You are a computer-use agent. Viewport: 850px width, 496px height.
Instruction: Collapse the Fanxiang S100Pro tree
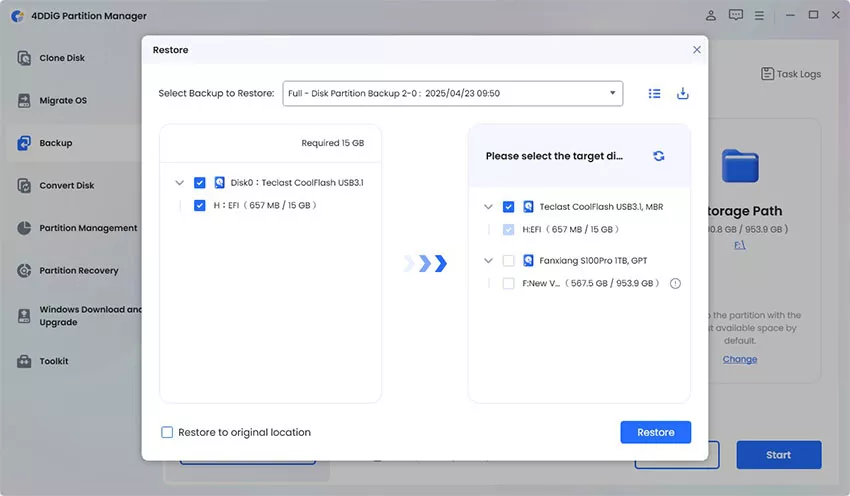pos(488,261)
